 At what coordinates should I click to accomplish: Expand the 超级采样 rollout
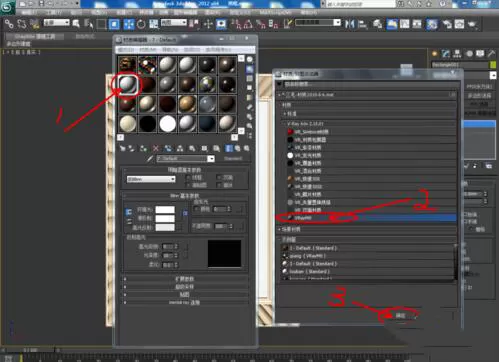pos(185,287)
